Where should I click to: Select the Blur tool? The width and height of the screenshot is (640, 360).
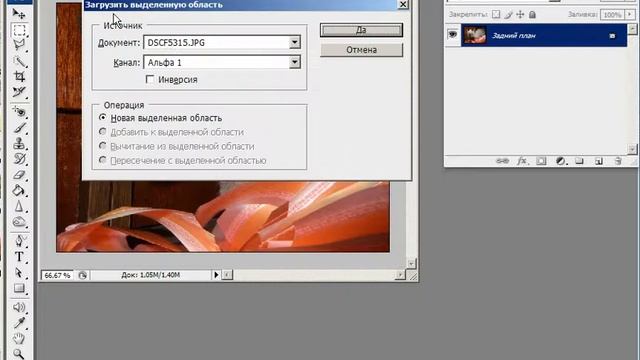[x=19, y=207]
